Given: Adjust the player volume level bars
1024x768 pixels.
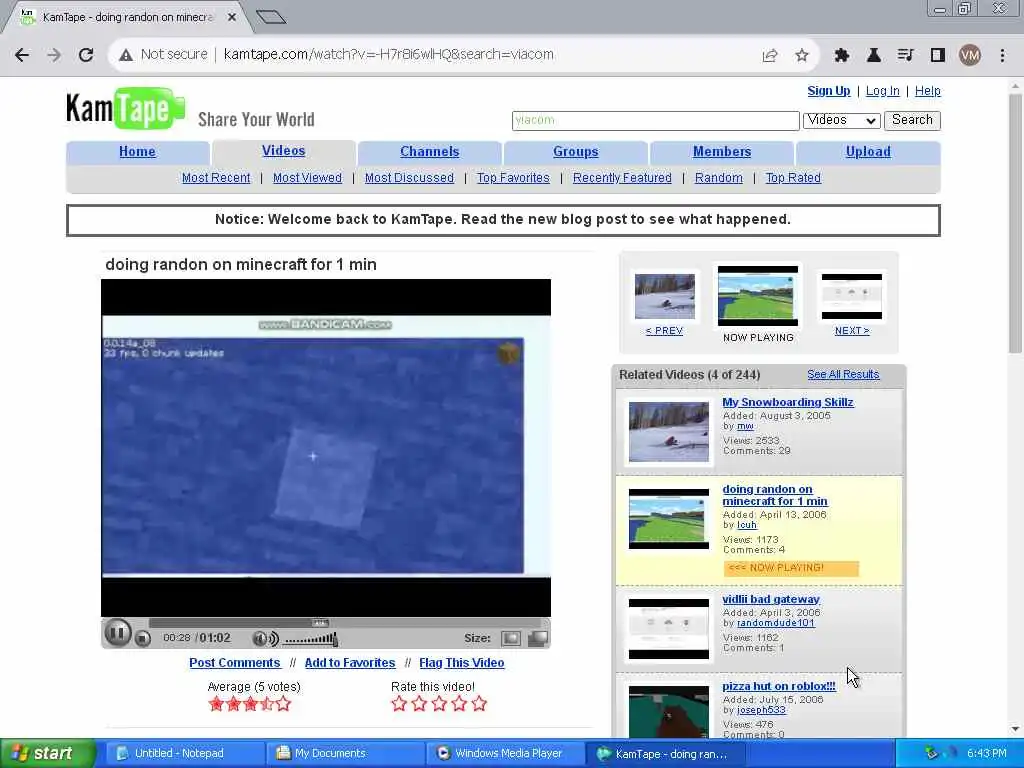Looking at the screenshot, I should click(311, 639).
